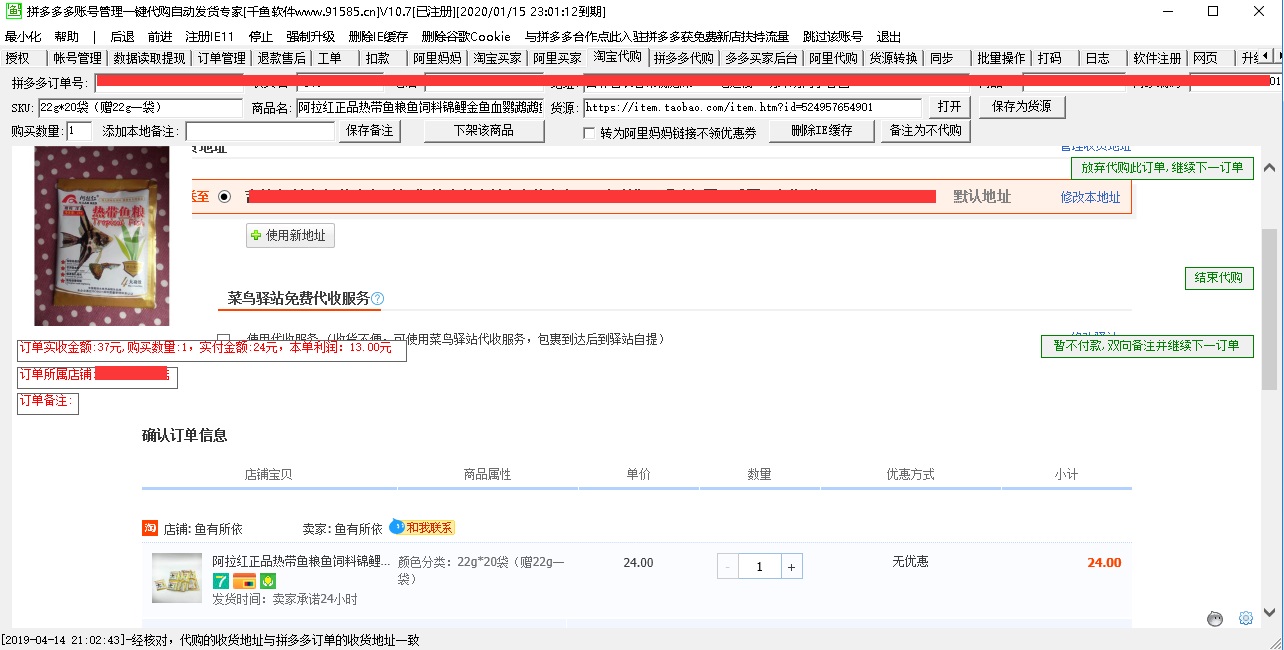
Task: Click the 结束代购 button
Action: pyautogui.click(x=1219, y=278)
